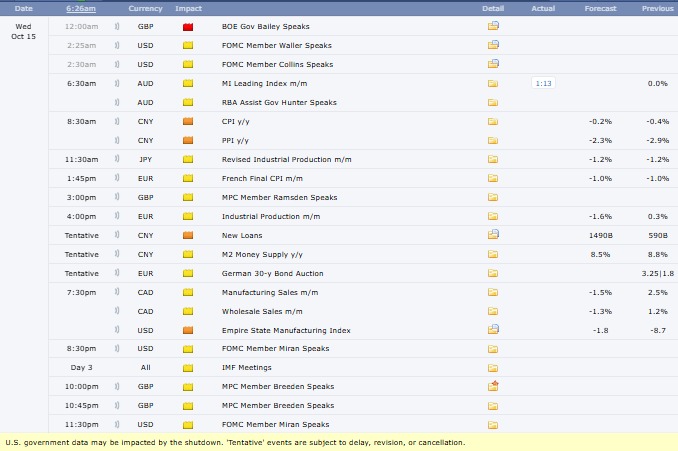Viewport: 678px width, 451px height.
Task: Toggle alert speaker for 7:30pm Manufacturing Sales
Action: [x=118, y=292]
